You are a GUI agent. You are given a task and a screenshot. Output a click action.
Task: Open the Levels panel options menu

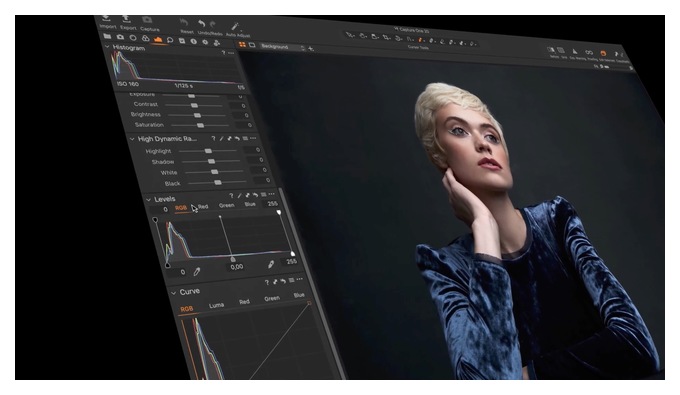[271, 194]
